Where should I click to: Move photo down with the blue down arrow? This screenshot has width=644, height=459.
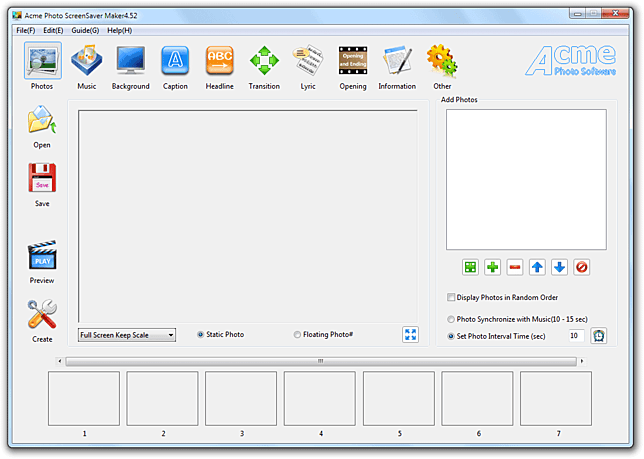[559, 267]
